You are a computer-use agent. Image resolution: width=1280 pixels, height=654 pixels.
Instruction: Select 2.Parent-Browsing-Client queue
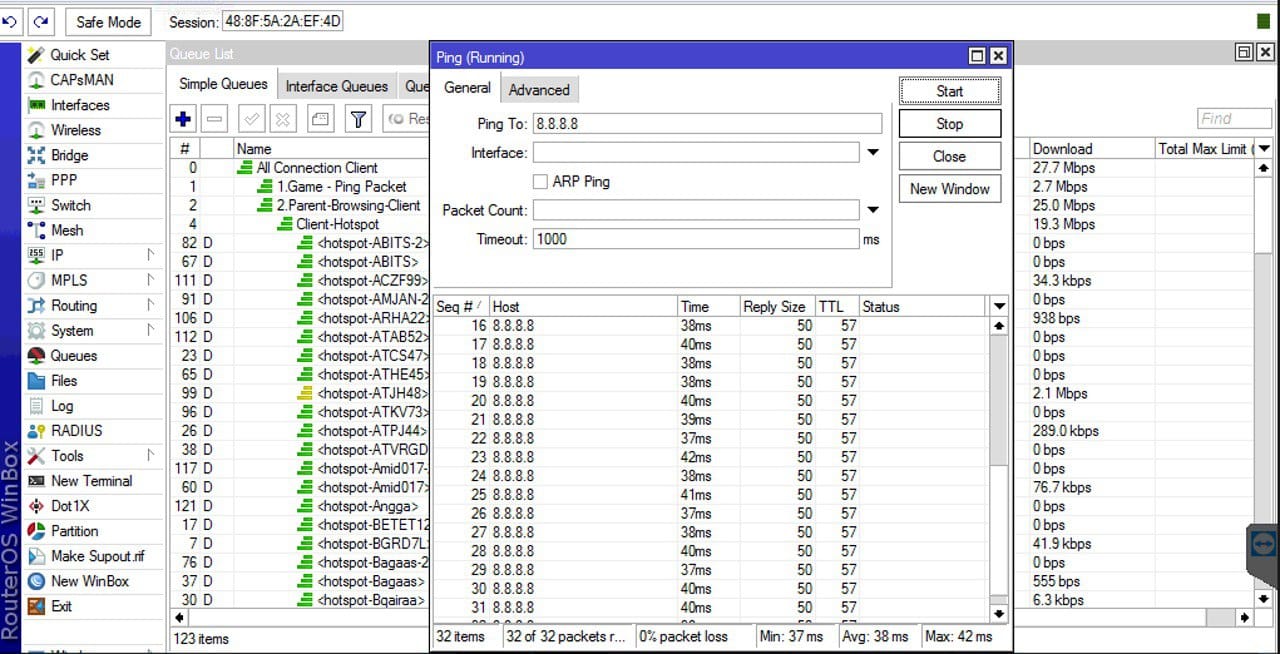(x=348, y=206)
